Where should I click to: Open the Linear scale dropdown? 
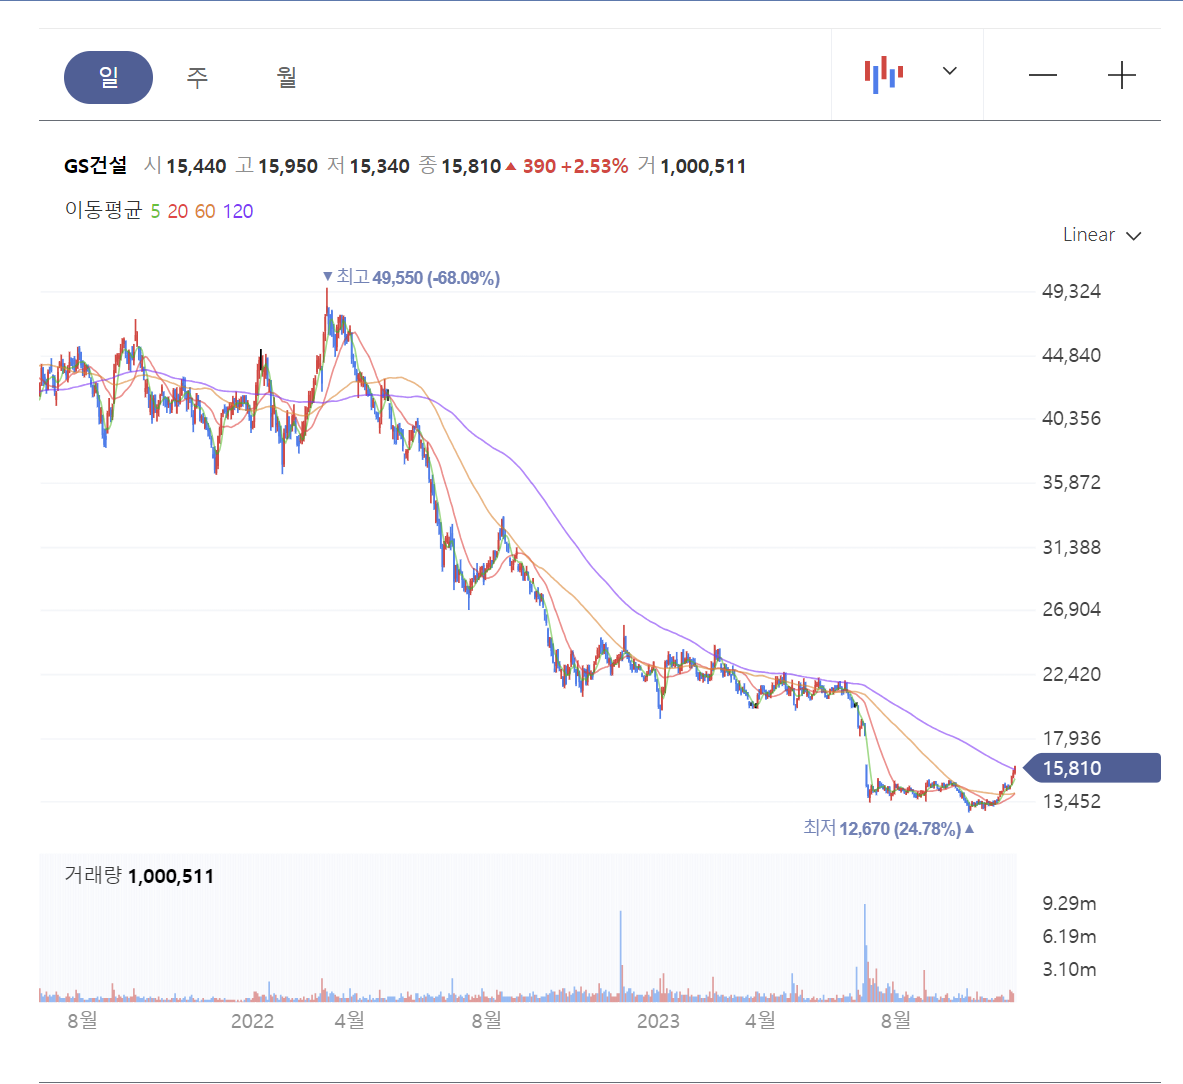[x=1102, y=235]
